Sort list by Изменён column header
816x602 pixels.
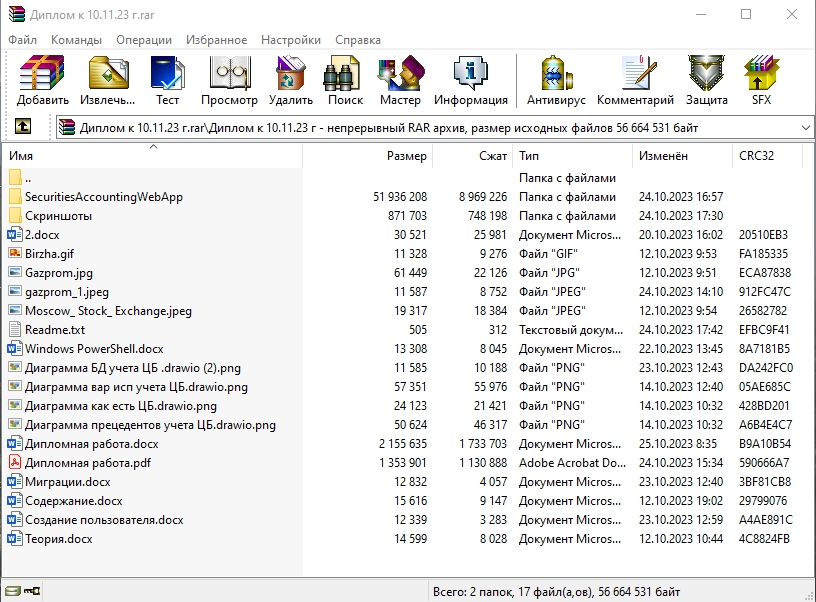point(663,156)
